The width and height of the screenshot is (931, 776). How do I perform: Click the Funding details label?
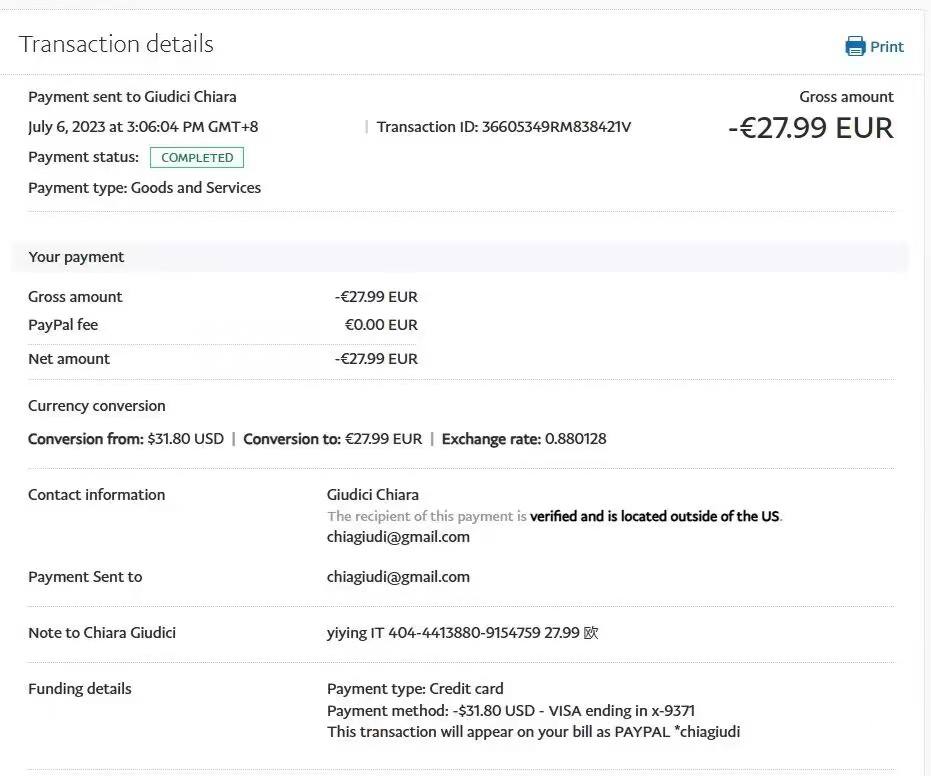pyautogui.click(x=80, y=689)
